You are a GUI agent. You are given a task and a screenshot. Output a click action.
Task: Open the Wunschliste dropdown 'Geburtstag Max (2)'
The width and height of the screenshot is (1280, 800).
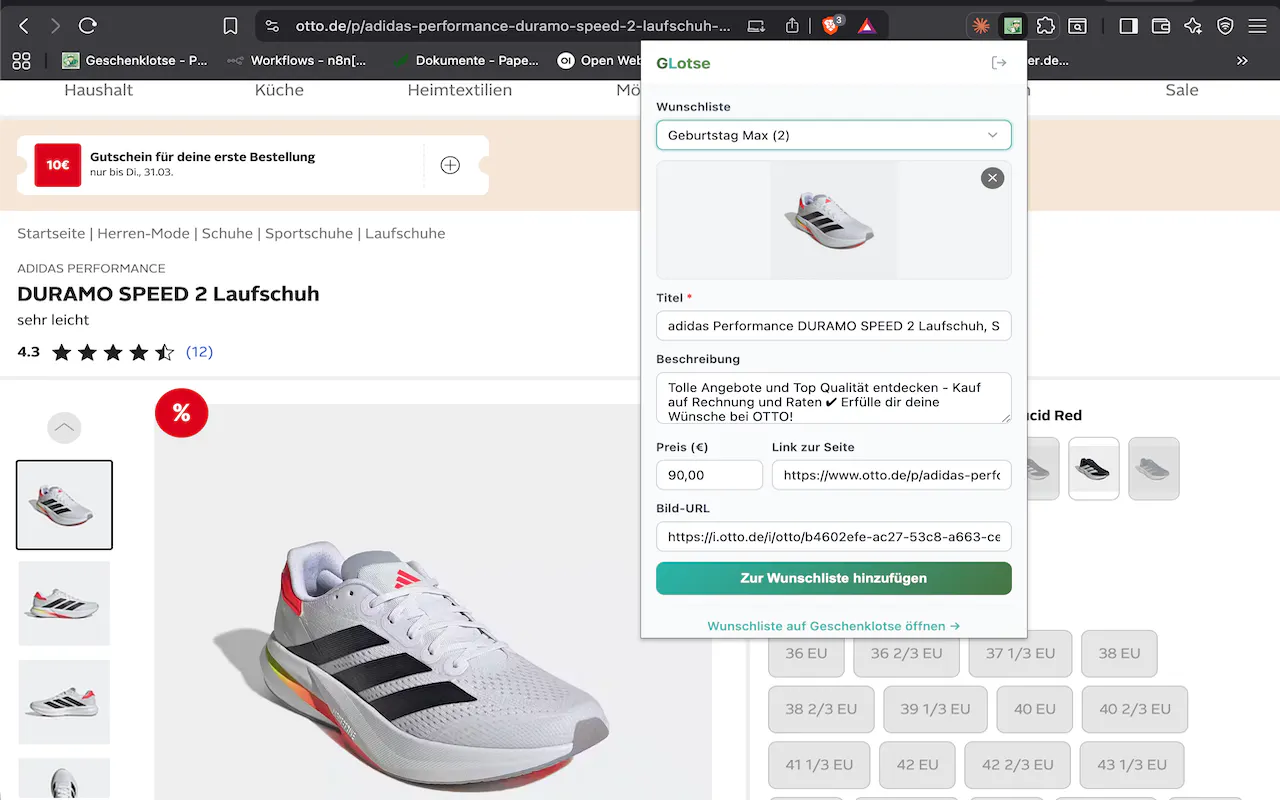pyautogui.click(x=833, y=135)
